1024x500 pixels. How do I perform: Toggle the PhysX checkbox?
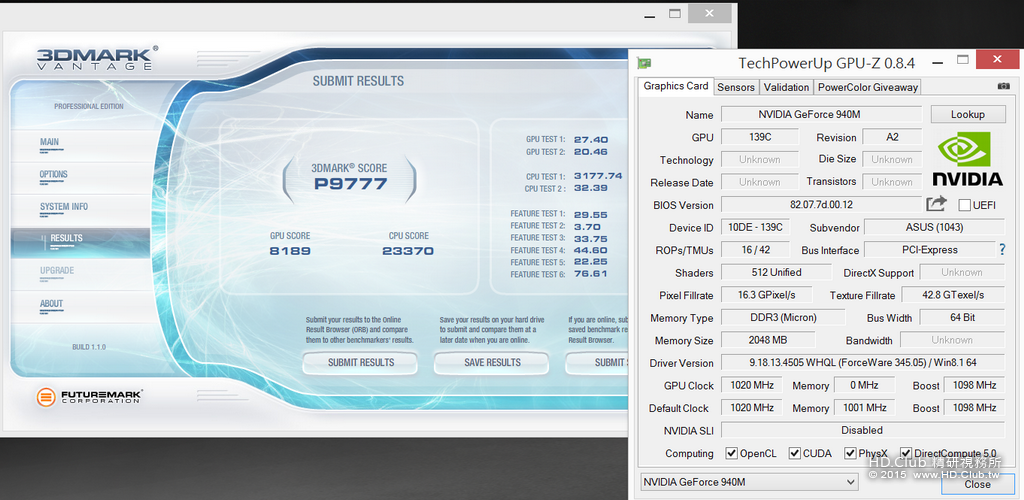[x=850, y=453]
